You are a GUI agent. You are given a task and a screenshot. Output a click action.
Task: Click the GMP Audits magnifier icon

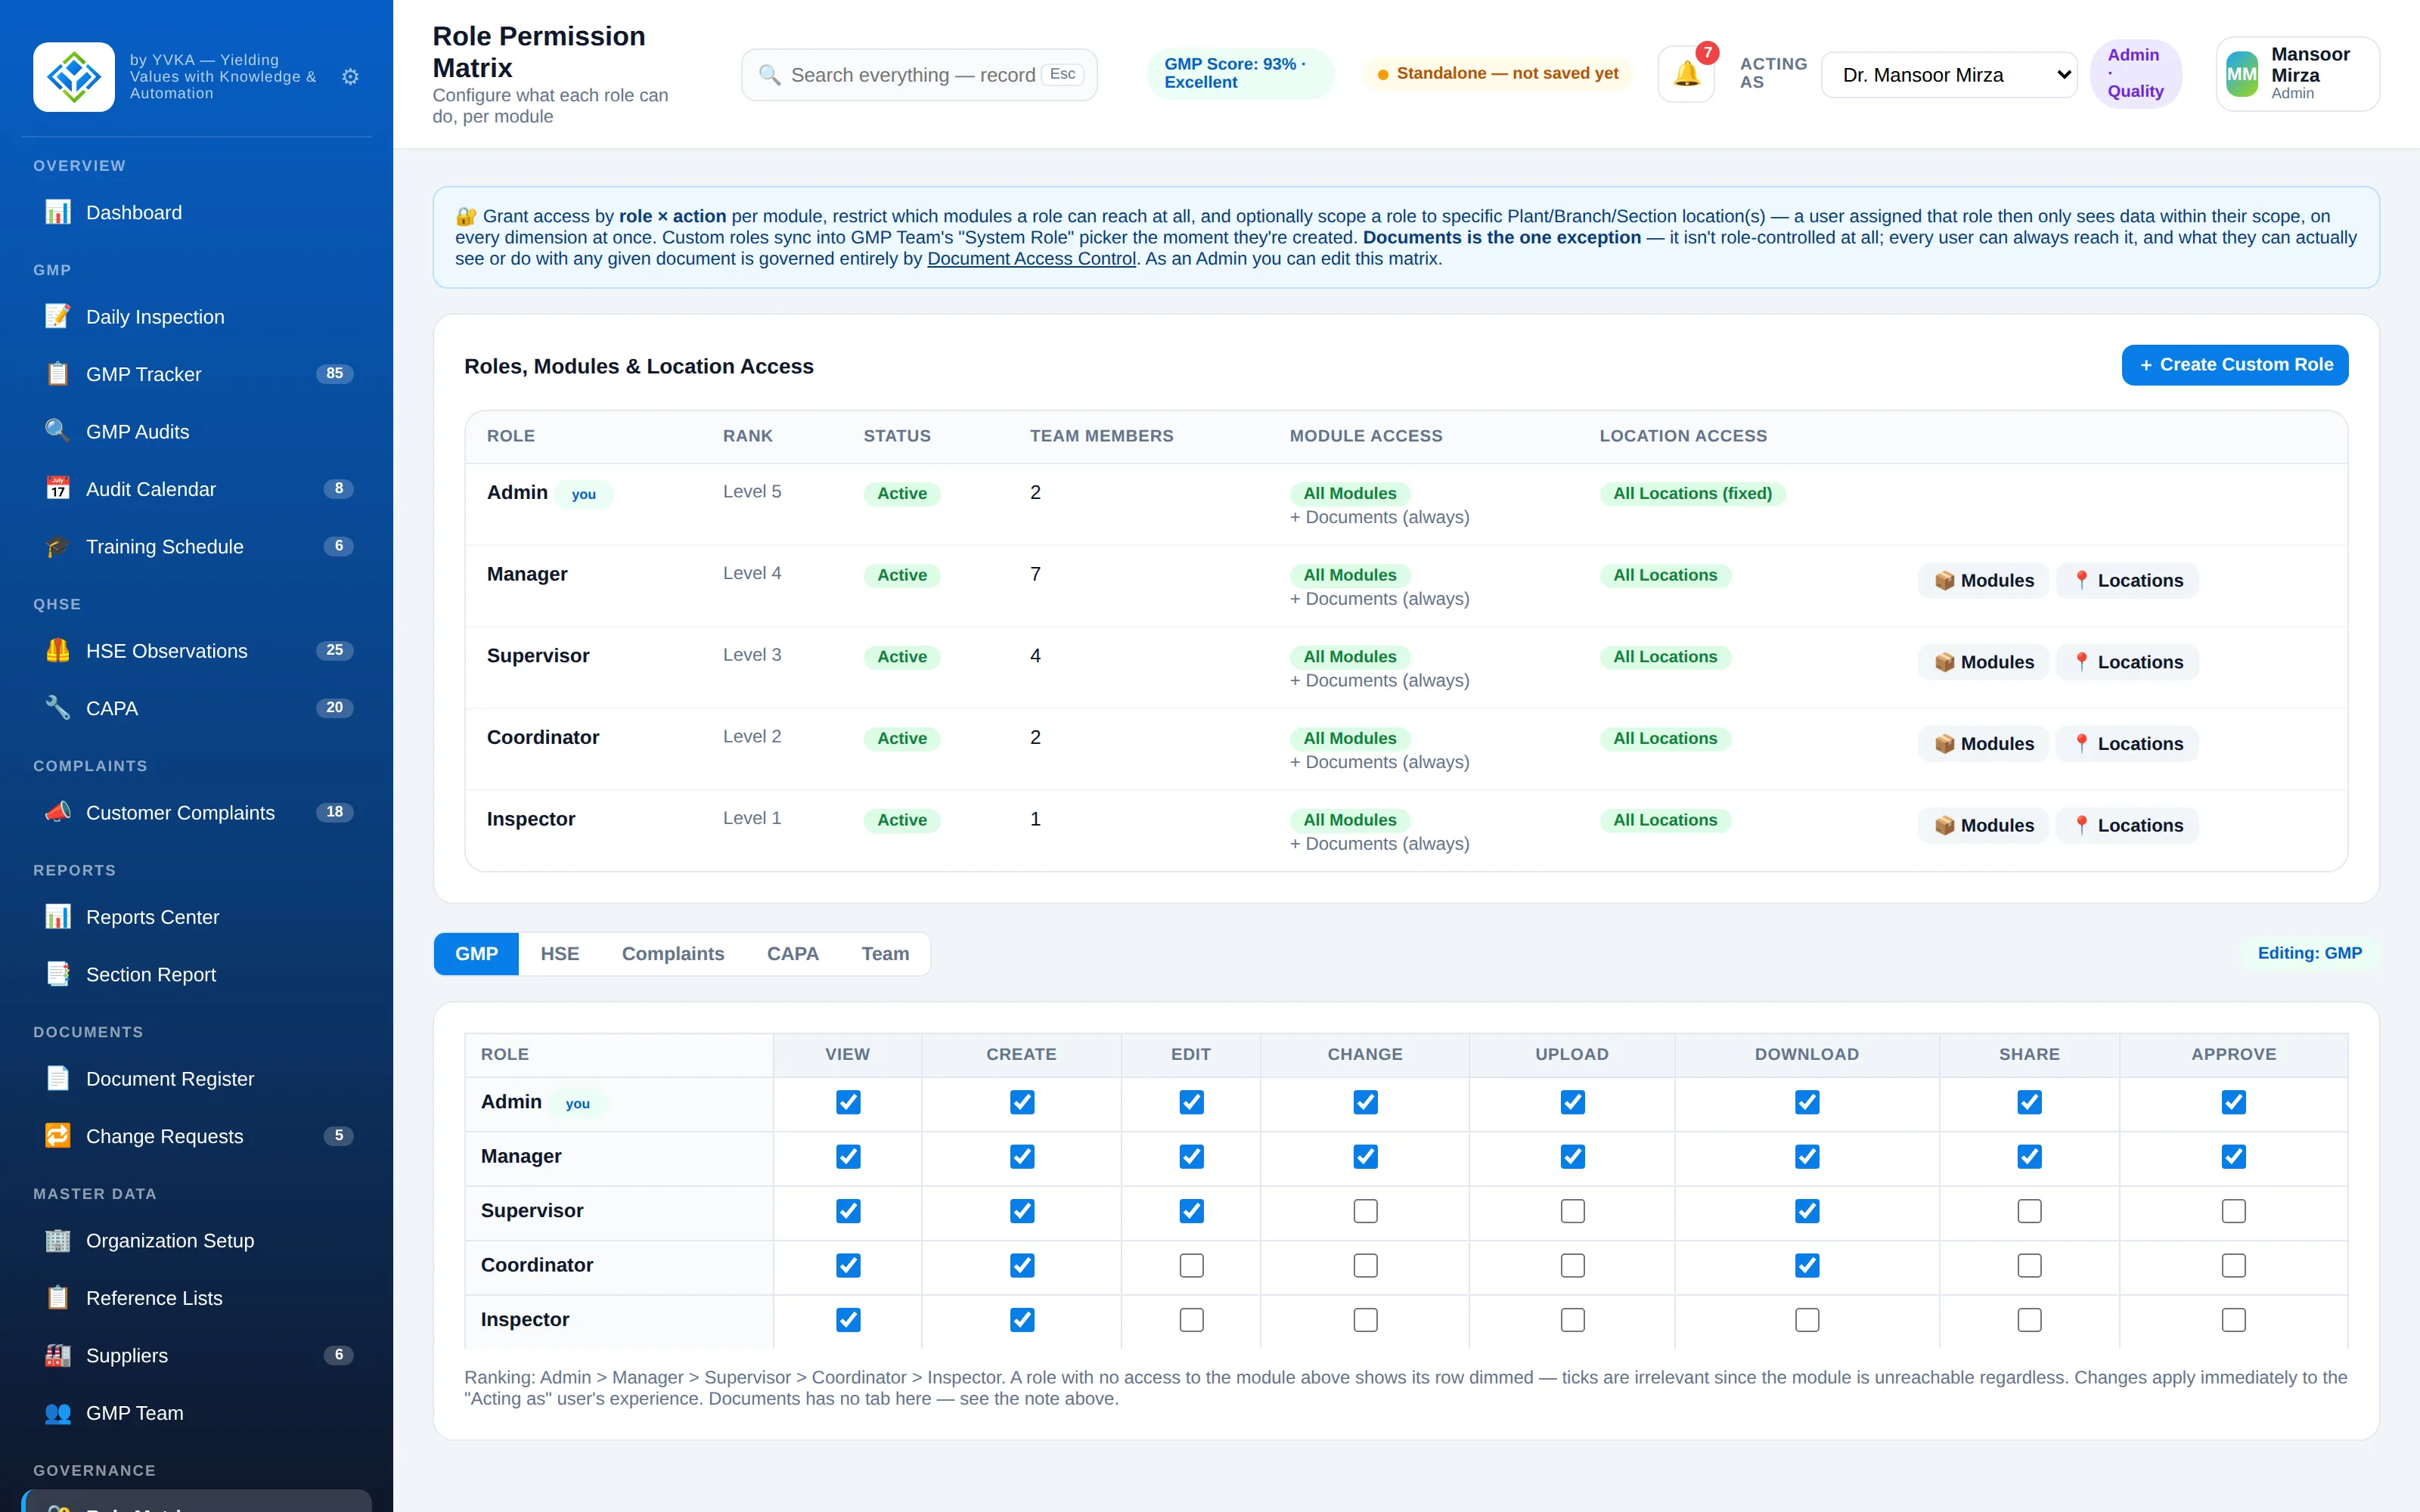pyautogui.click(x=58, y=431)
